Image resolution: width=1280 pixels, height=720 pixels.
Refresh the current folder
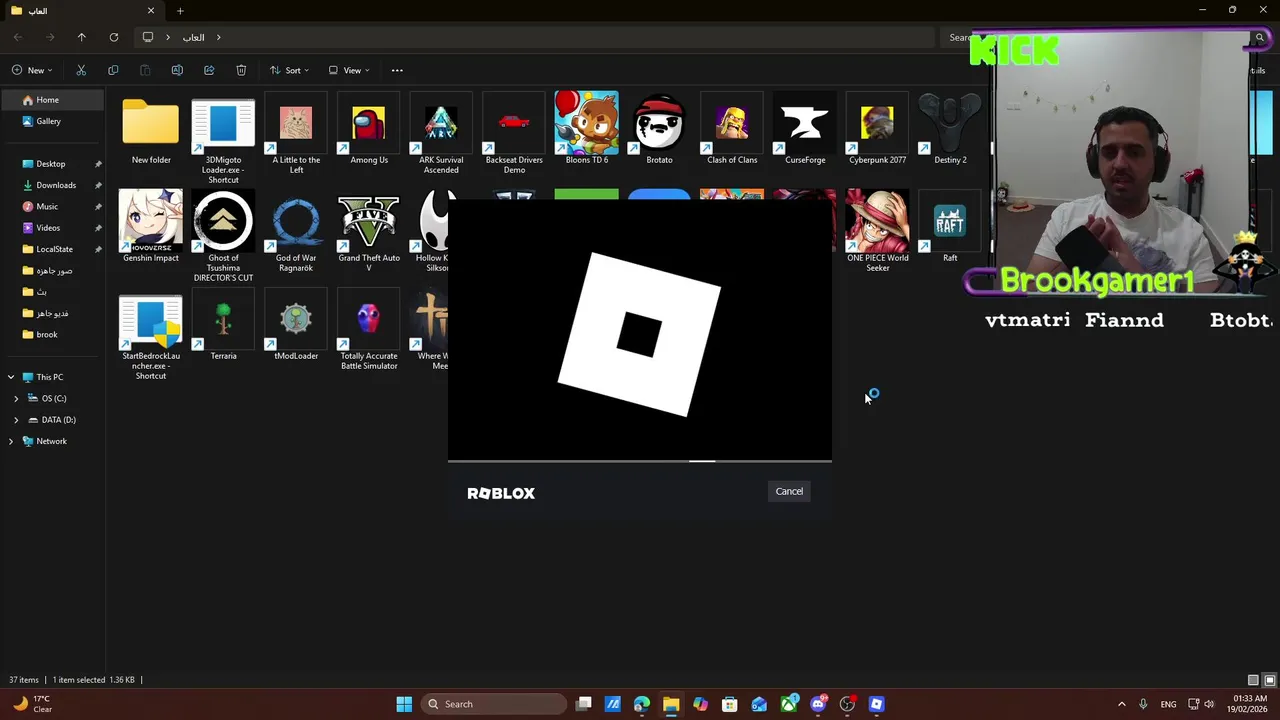pyautogui.click(x=114, y=37)
